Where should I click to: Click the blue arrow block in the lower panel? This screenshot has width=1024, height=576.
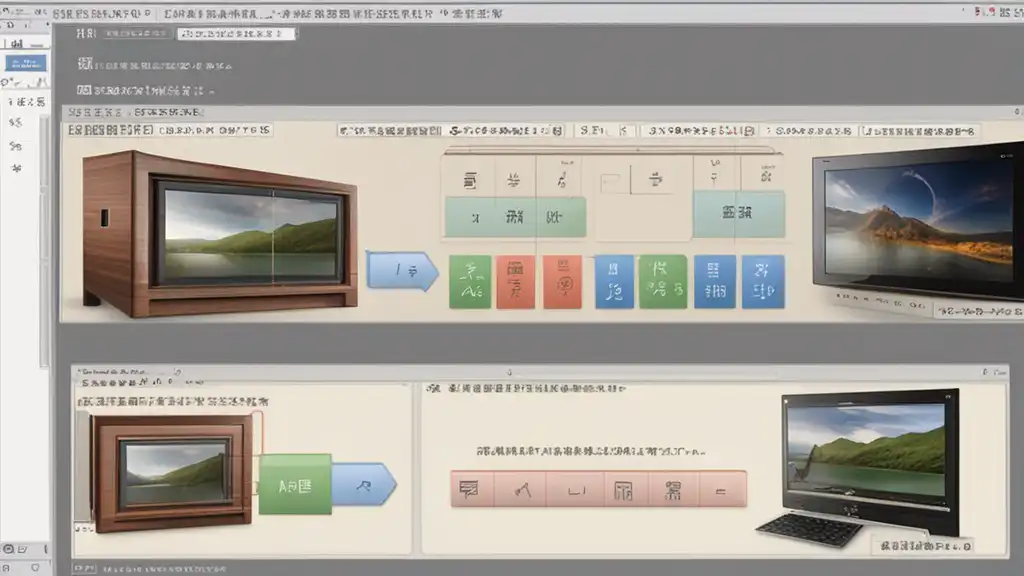[x=364, y=485]
